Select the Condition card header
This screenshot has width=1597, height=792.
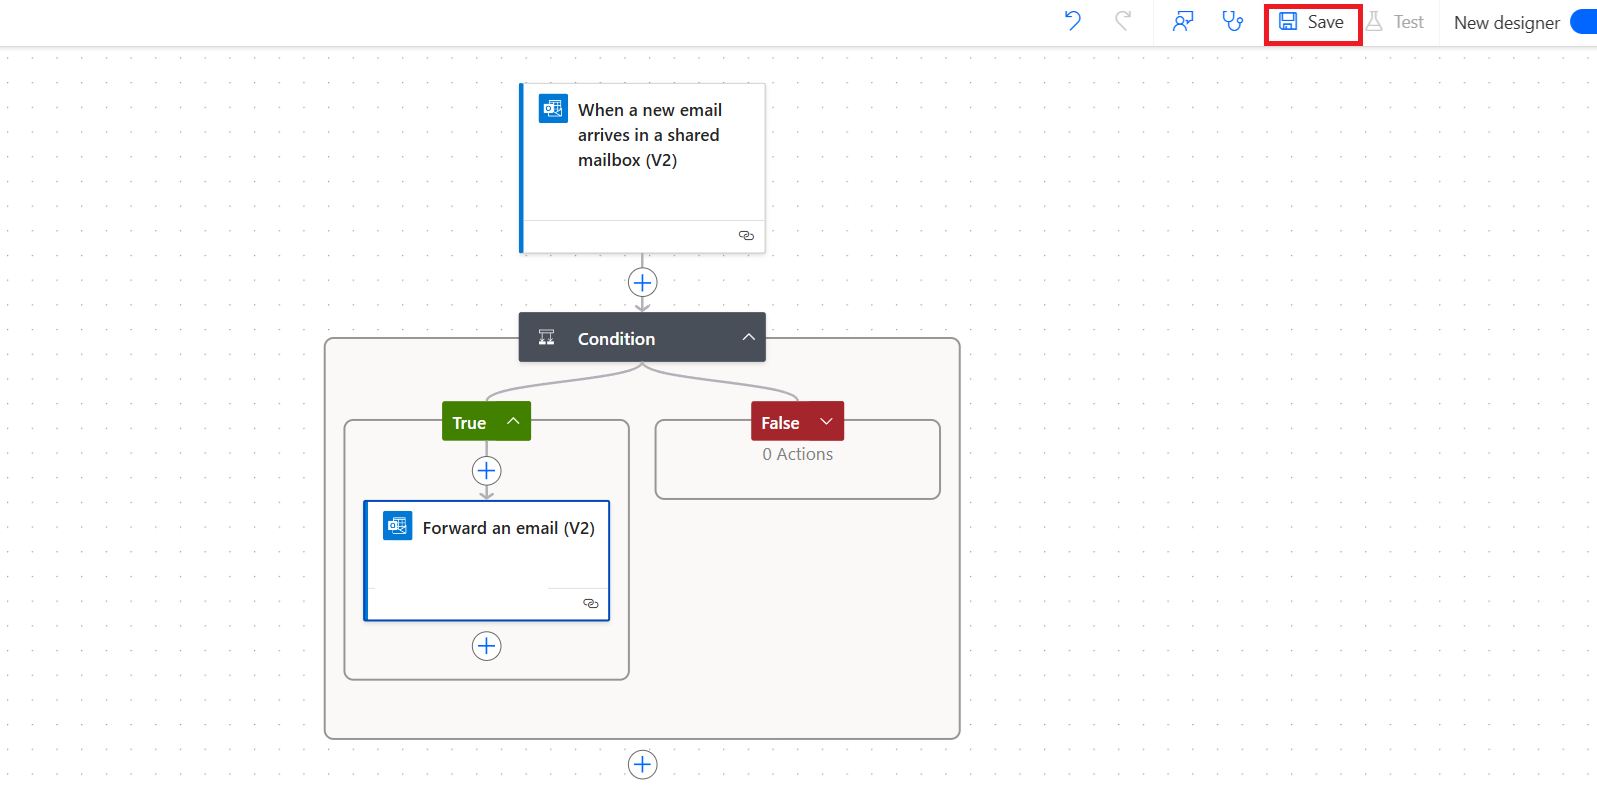click(x=642, y=338)
